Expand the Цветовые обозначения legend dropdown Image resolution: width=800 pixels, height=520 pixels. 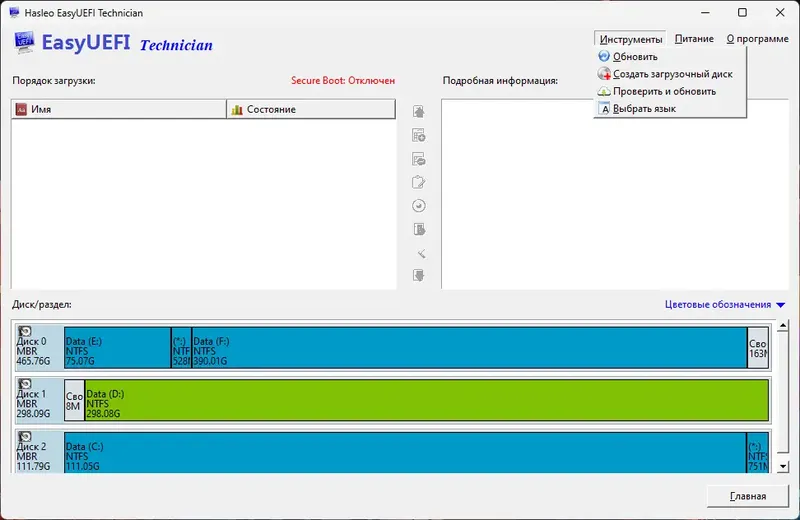tap(724, 305)
